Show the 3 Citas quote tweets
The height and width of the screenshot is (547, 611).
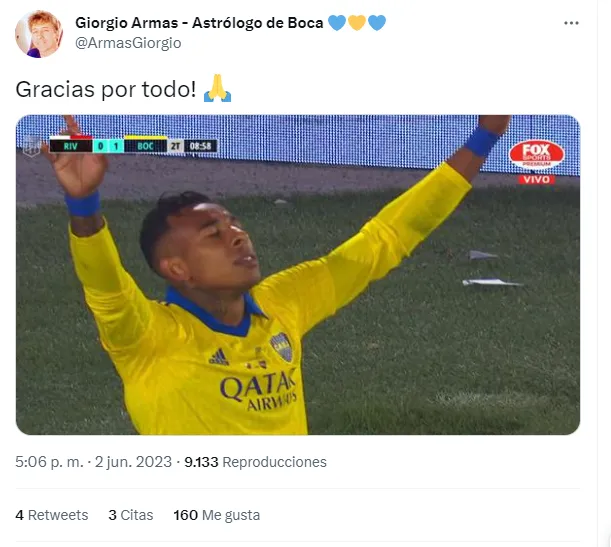[x=131, y=515]
